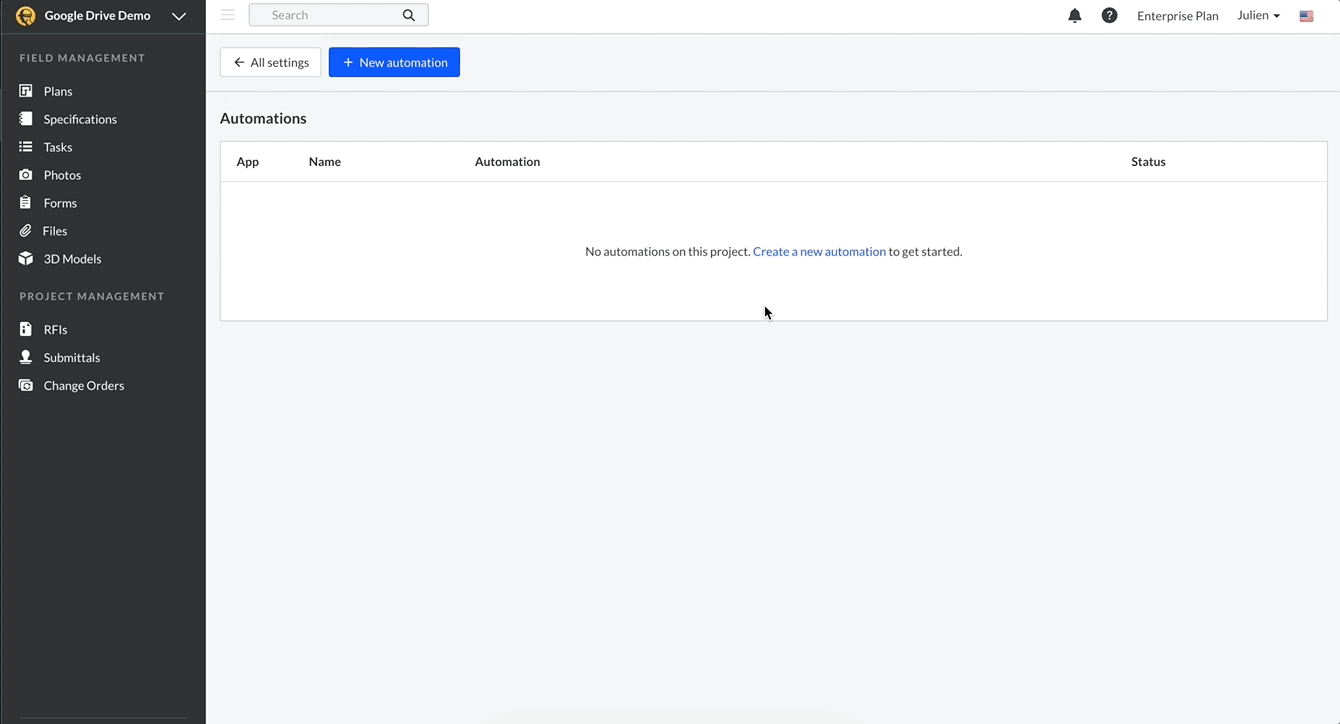Open the Julien account dropdown
1340x724 pixels.
1256,15
